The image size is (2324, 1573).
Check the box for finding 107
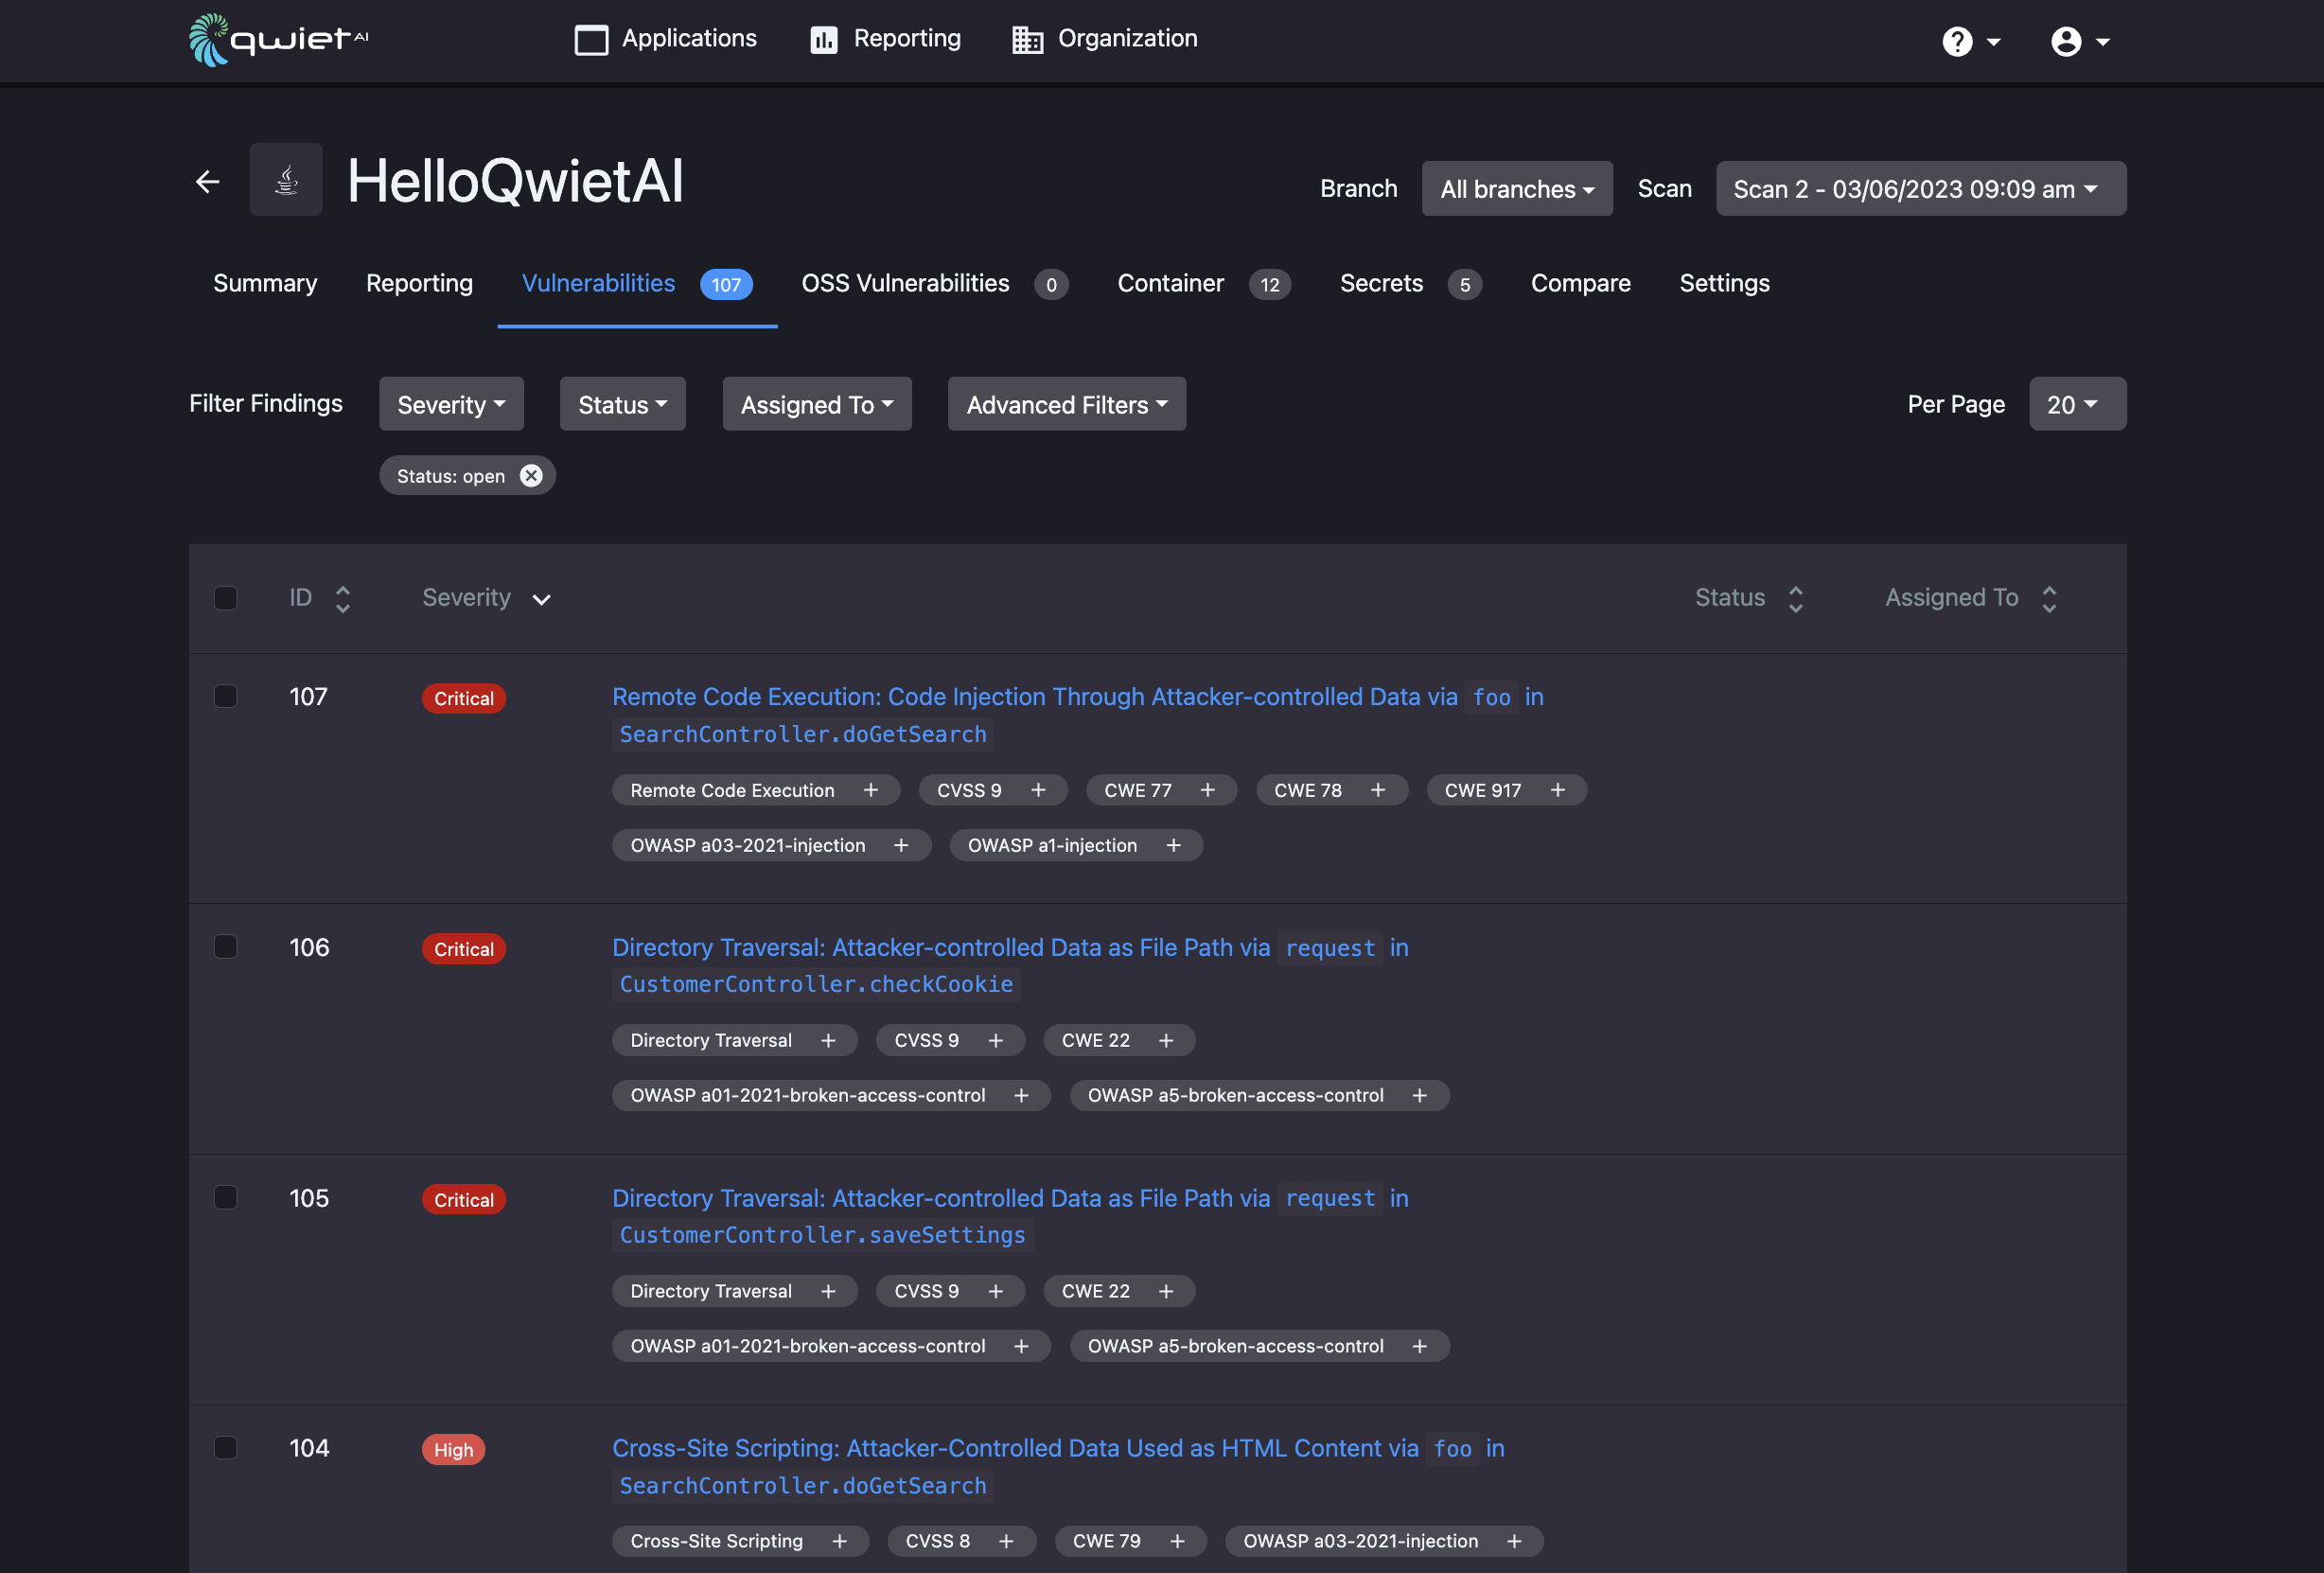pyautogui.click(x=226, y=696)
